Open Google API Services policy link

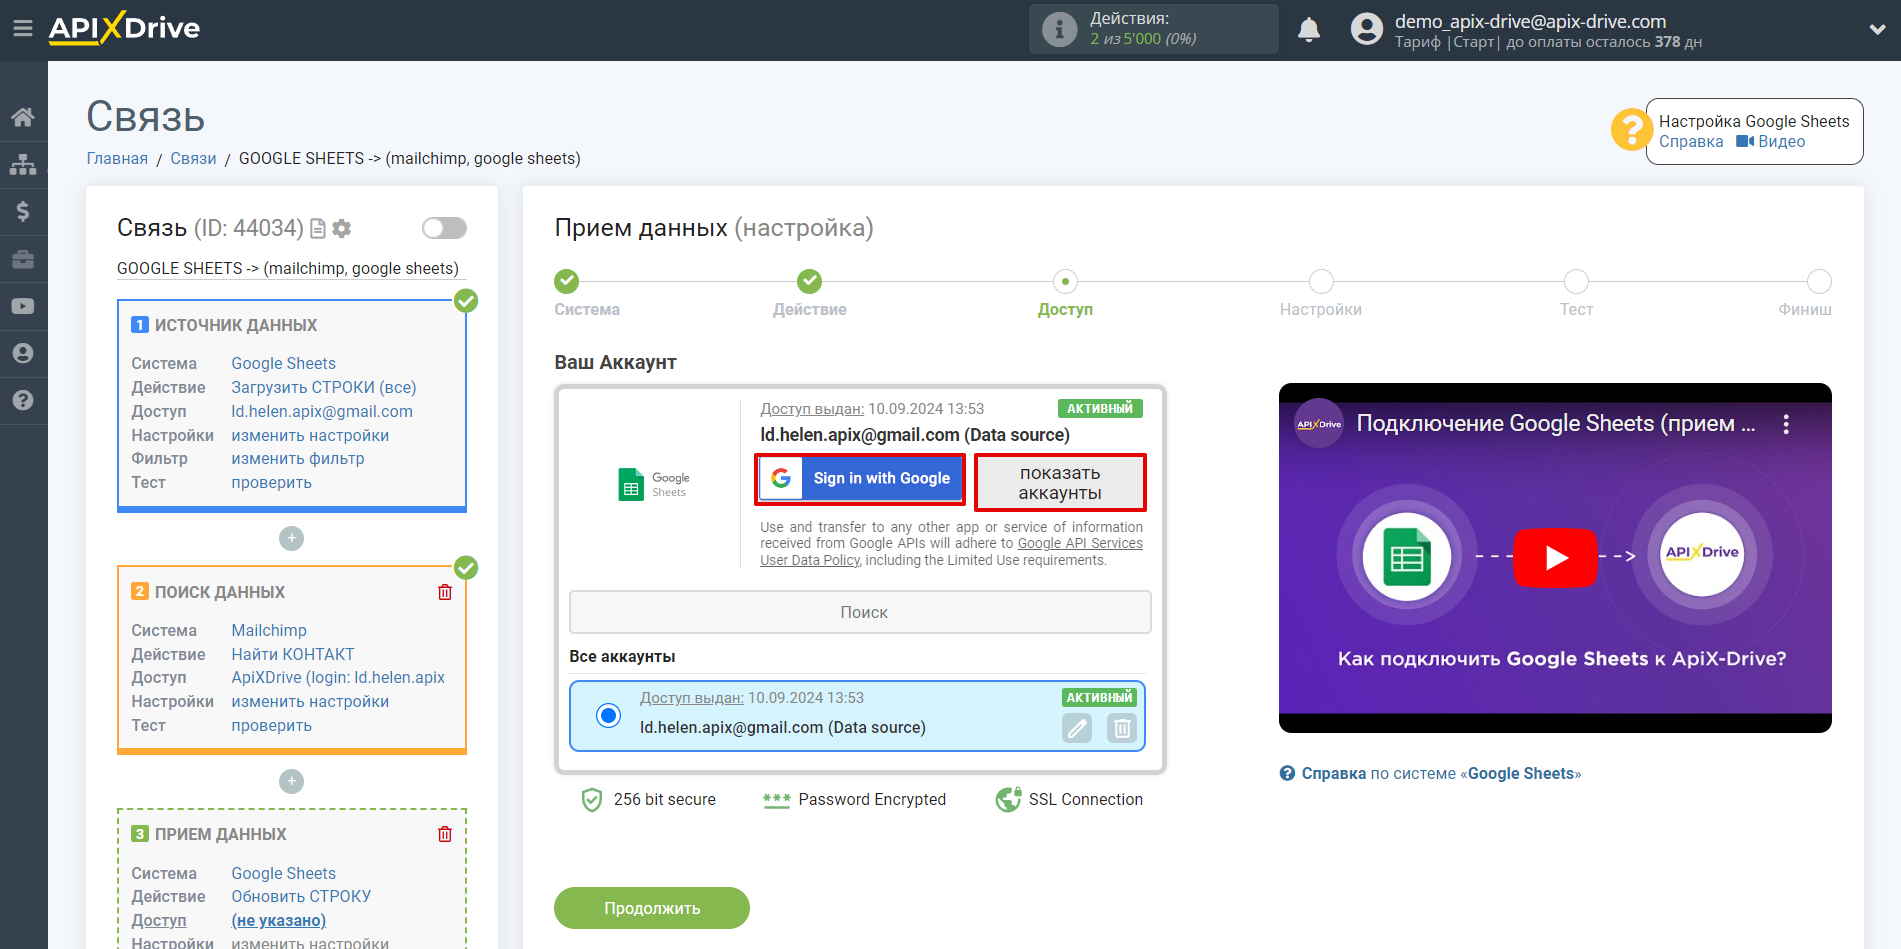[x=1080, y=544]
